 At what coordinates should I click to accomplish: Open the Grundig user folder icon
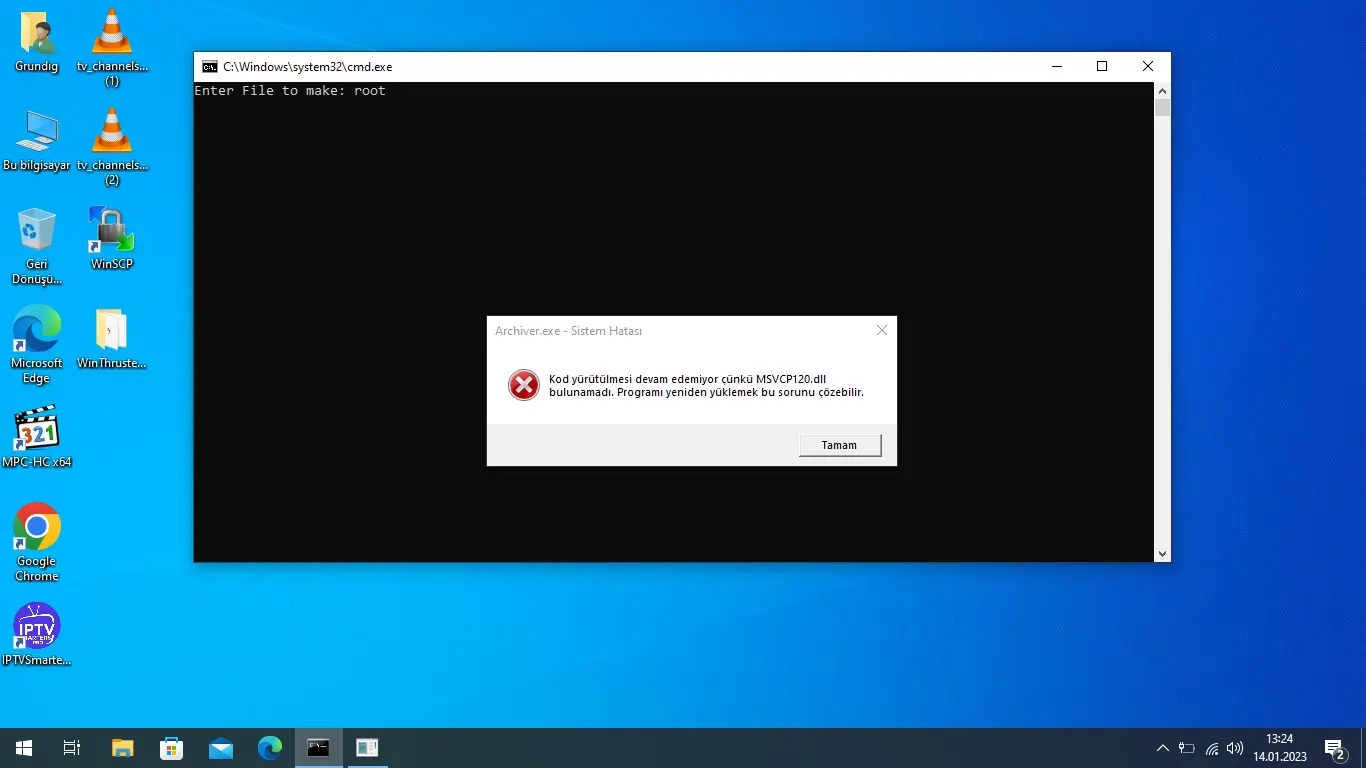point(37,35)
